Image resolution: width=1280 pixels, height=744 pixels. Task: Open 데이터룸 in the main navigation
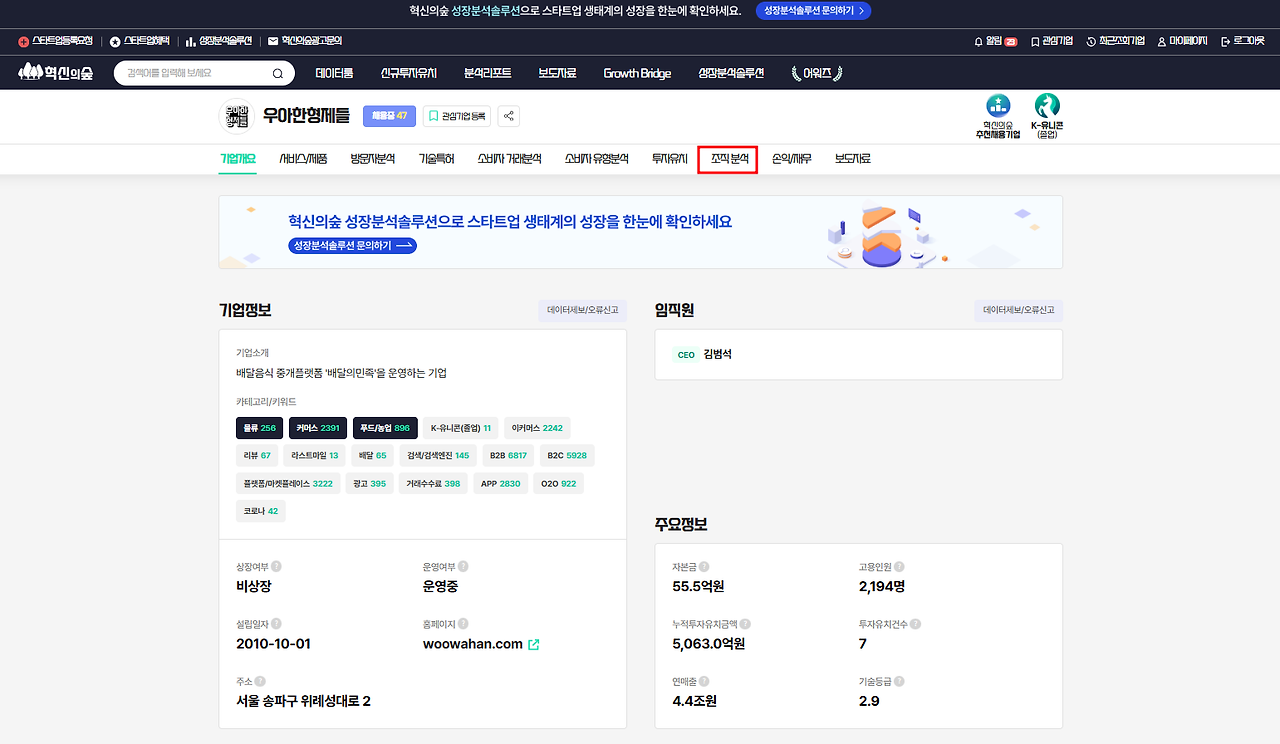[334, 73]
